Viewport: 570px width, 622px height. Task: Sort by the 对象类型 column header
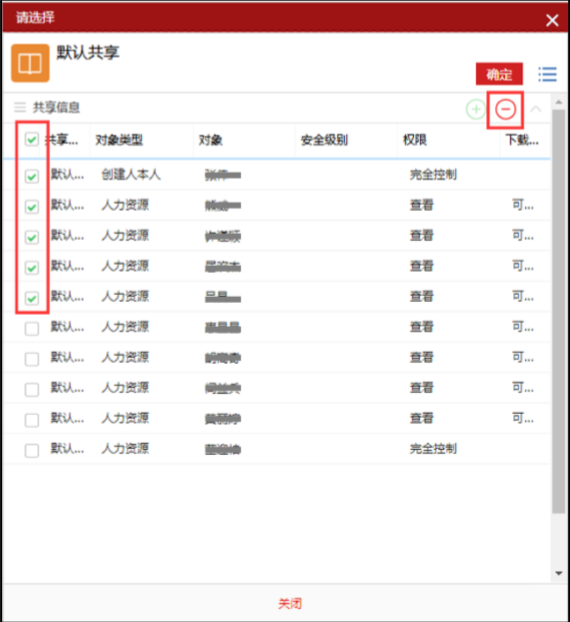click(x=119, y=140)
